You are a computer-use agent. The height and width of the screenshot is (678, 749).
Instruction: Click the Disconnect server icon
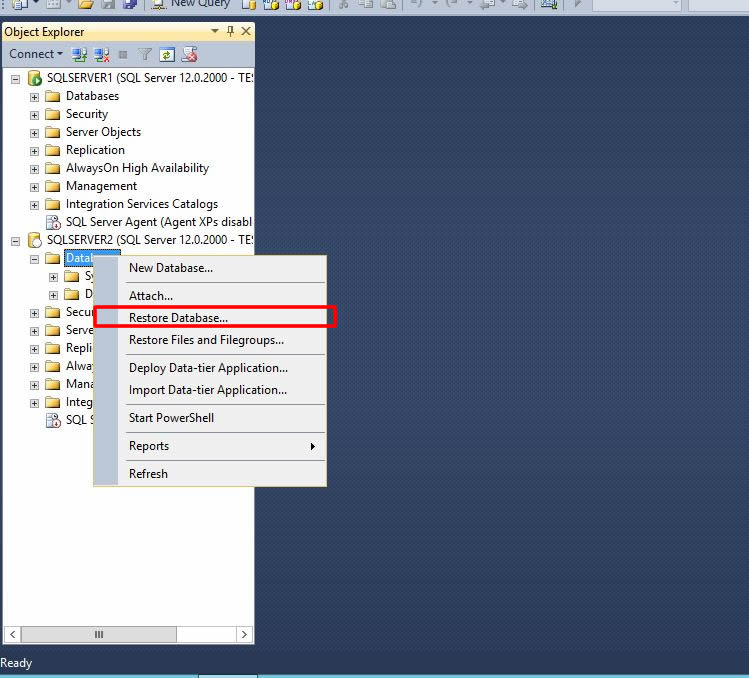coord(101,54)
